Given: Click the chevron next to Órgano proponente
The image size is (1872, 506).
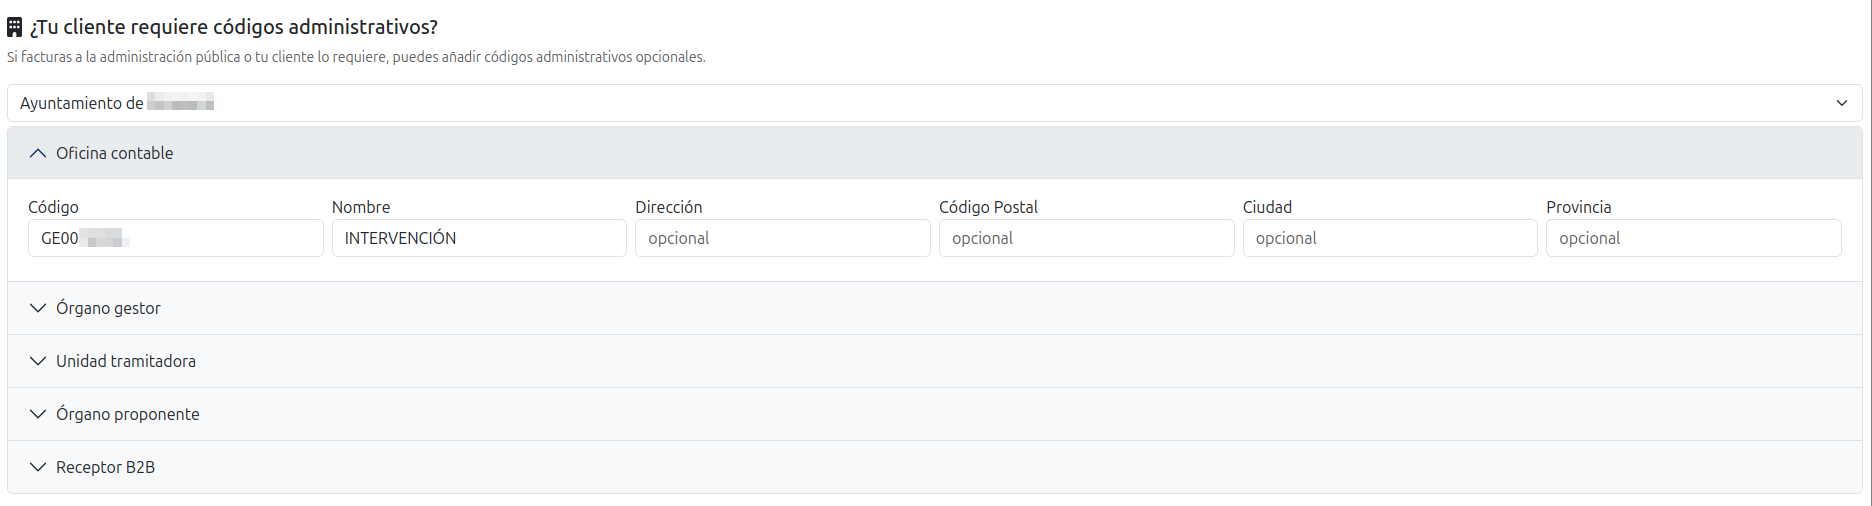Looking at the screenshot, I should (38, 414).
